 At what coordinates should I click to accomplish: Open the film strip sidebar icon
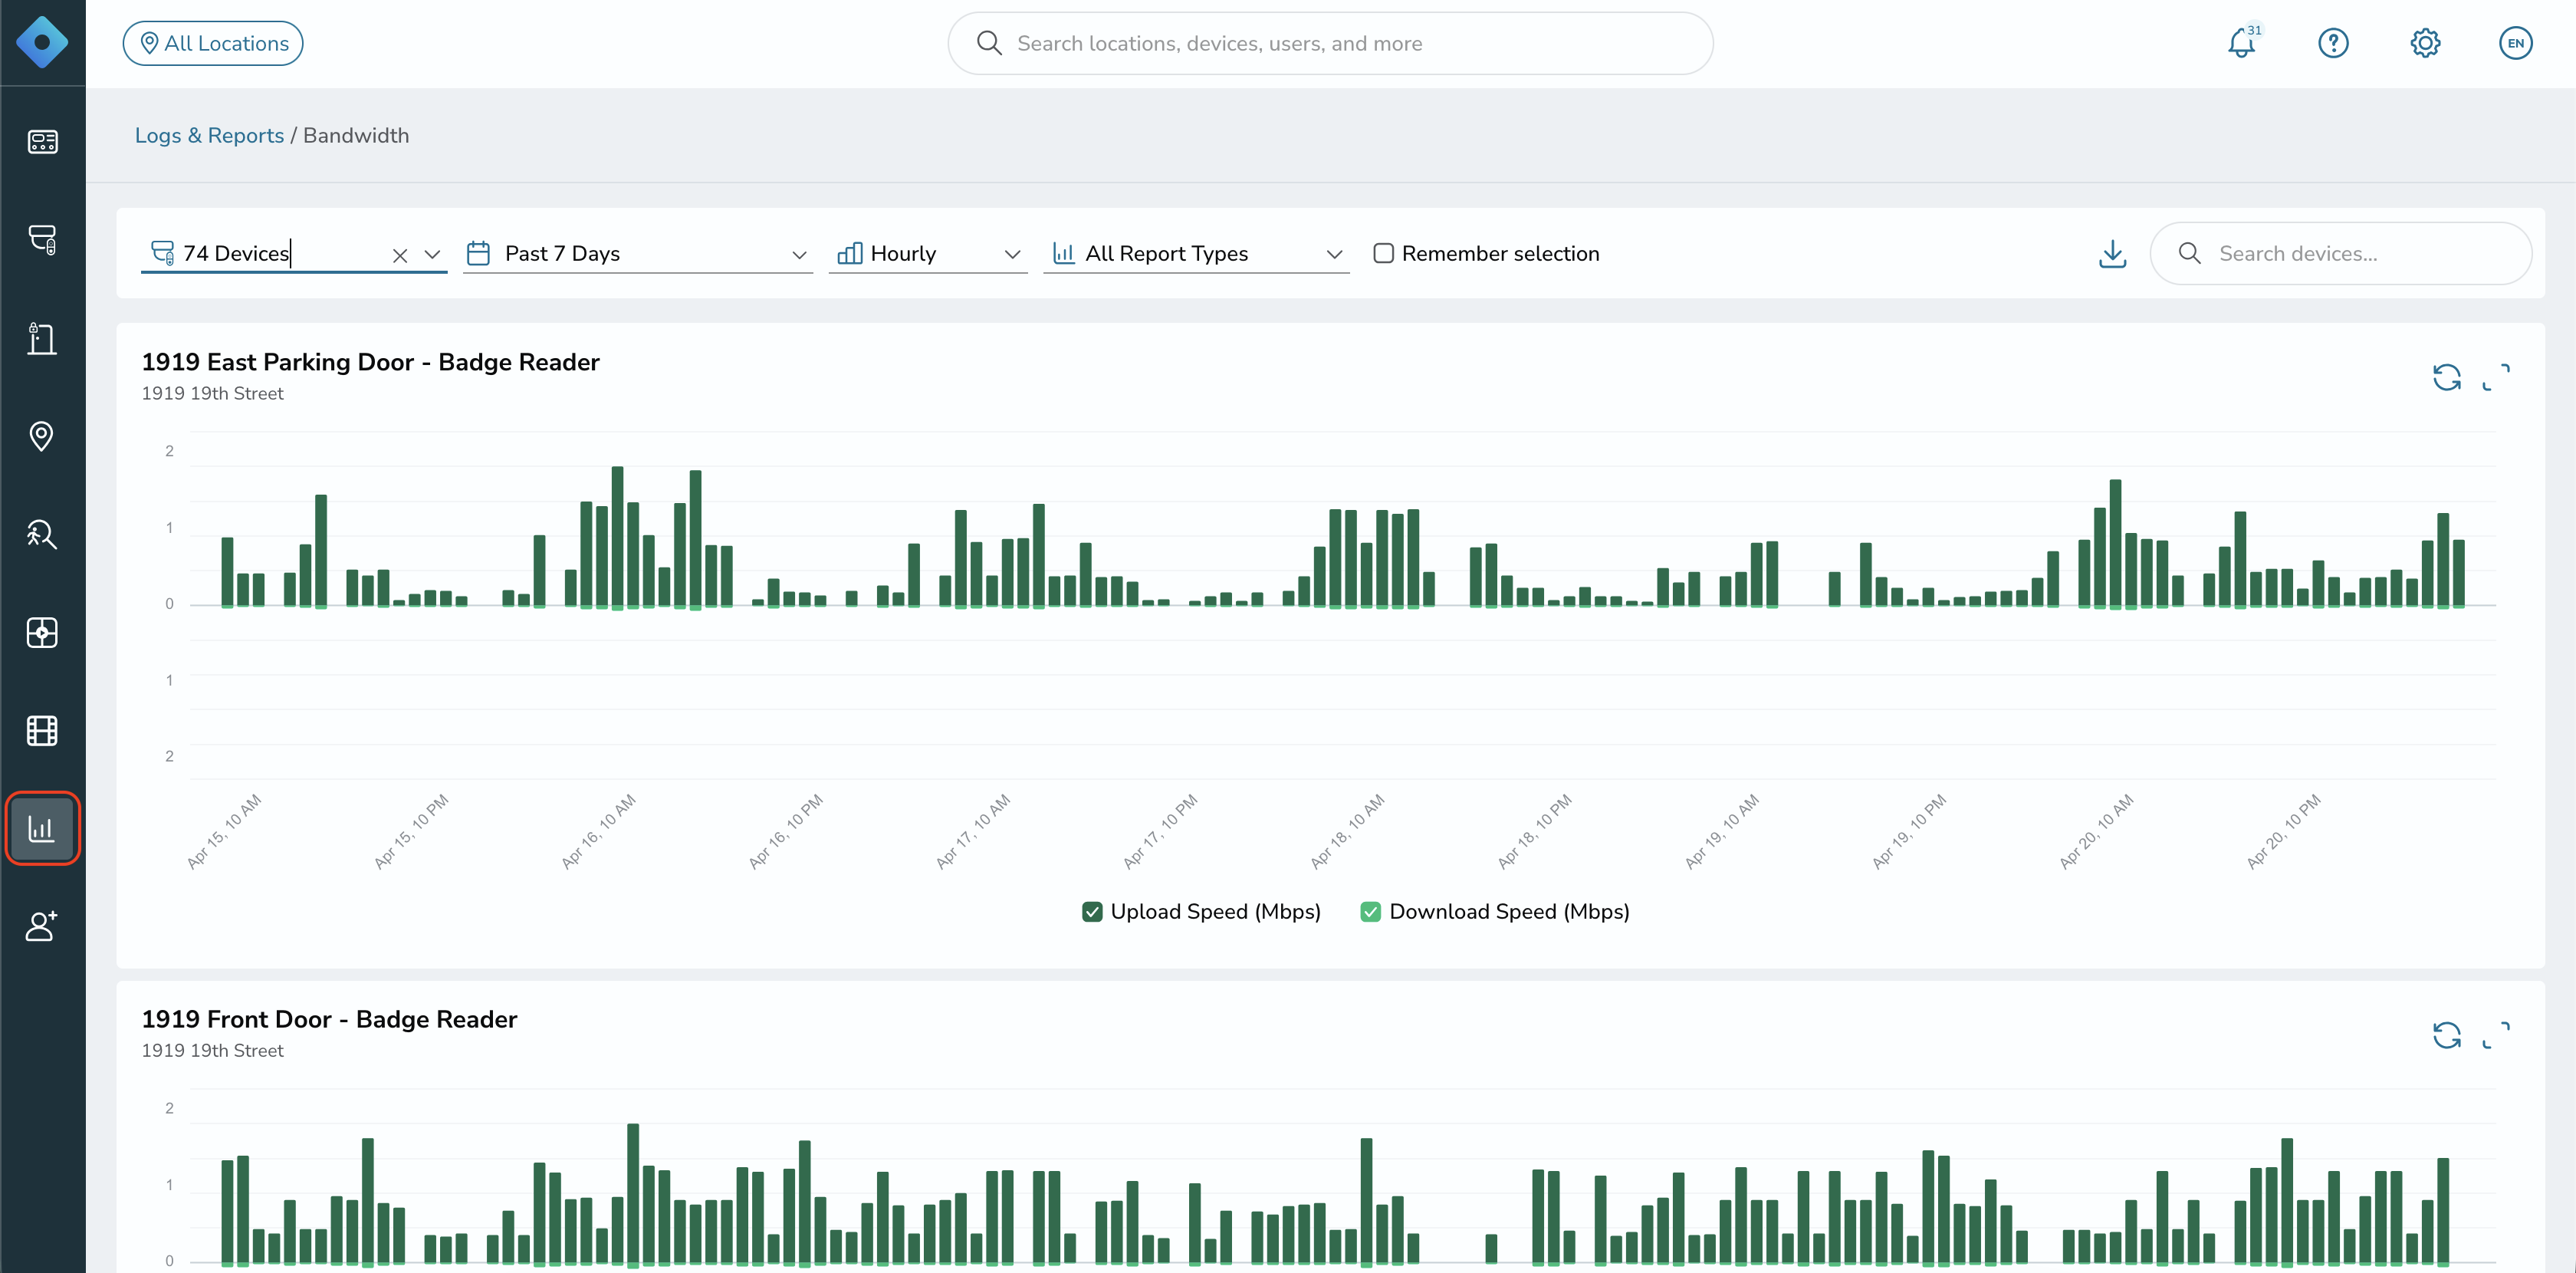pyautogui.click(x=42, y=731)
